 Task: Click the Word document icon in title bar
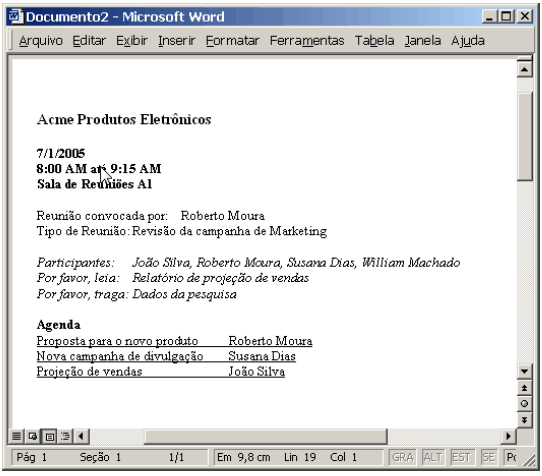point(16,16)
